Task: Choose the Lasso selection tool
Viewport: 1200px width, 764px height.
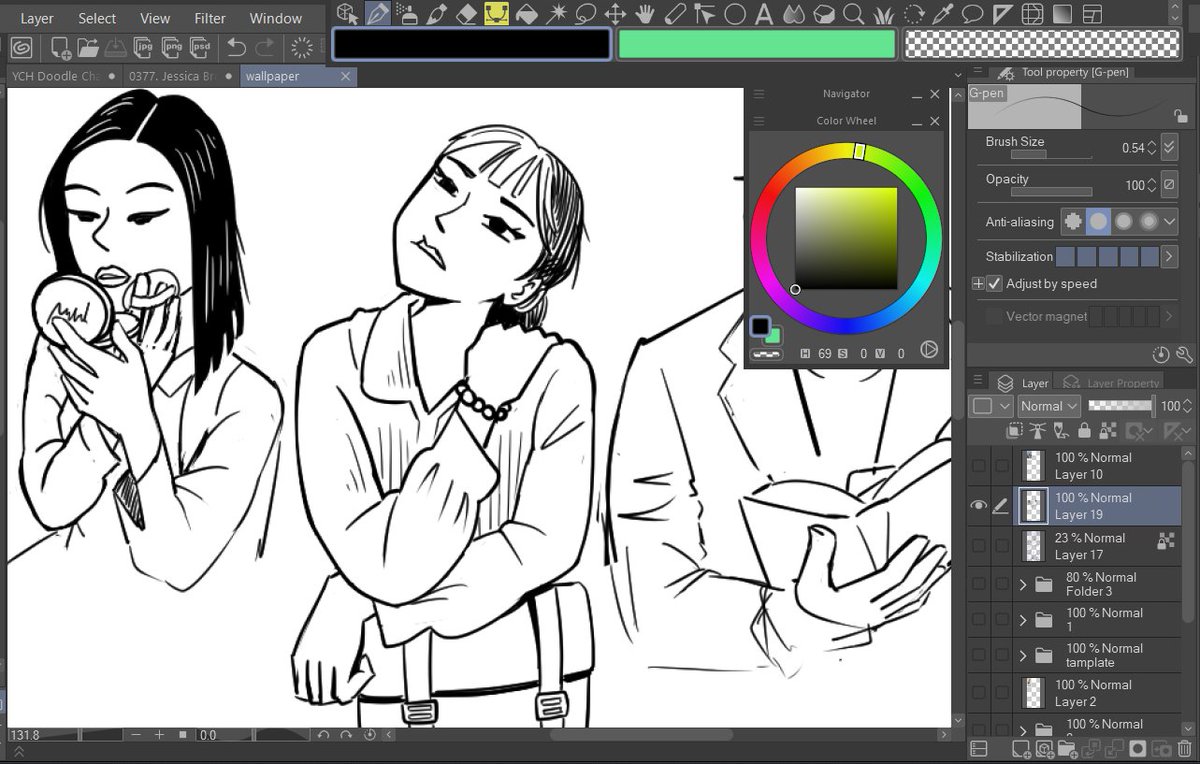Action: point(586,14)
